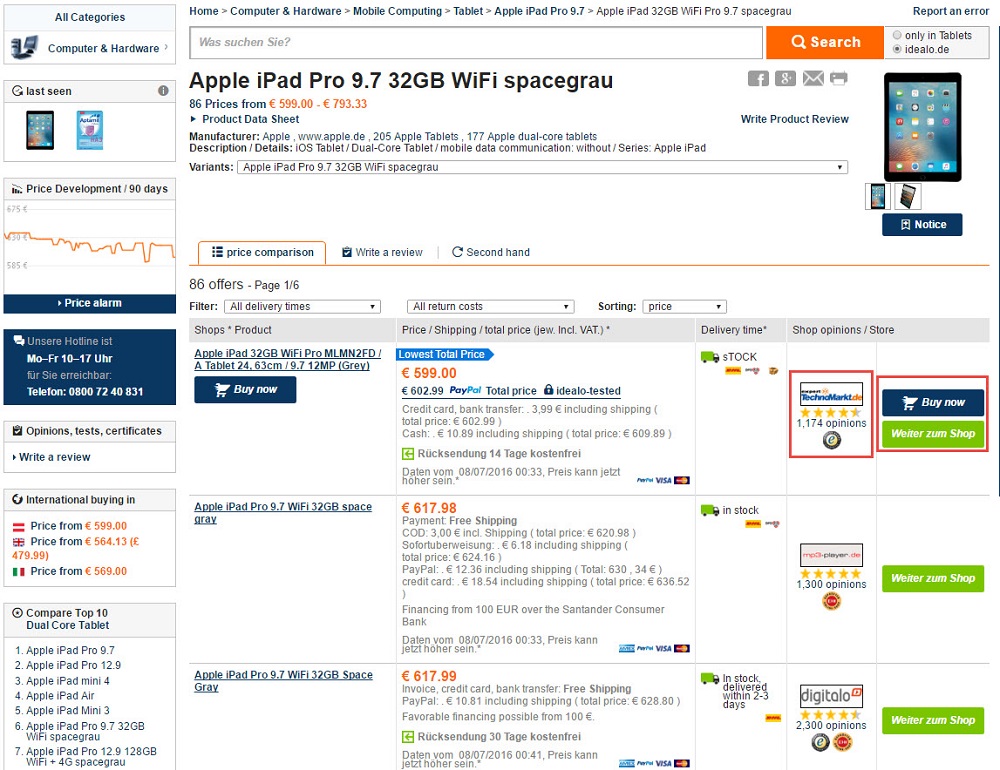Open the last seen Aptamil product thumbnail

[x=90, y=130]
